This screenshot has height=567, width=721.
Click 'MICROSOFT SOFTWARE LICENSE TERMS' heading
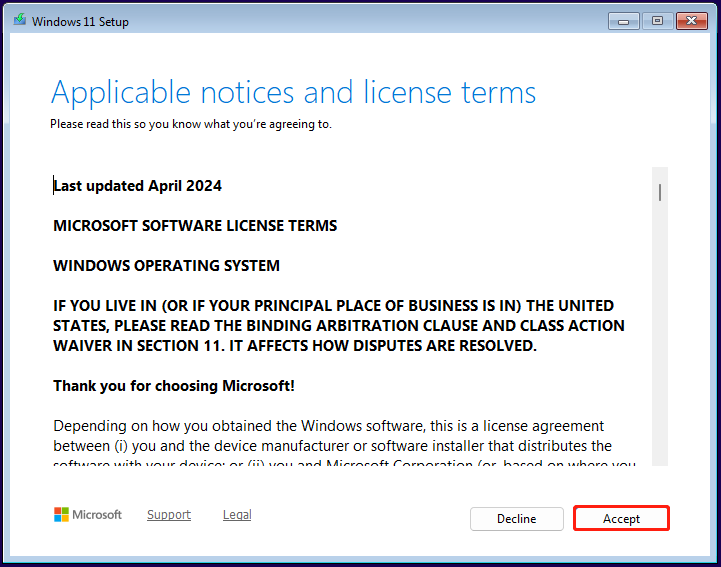(195, 226)
